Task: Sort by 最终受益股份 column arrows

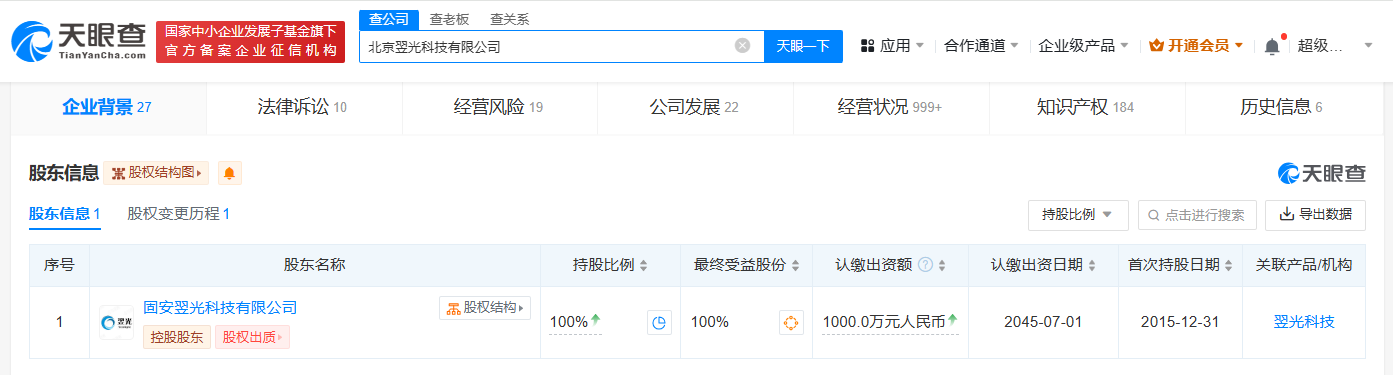Action: point(795,266)
